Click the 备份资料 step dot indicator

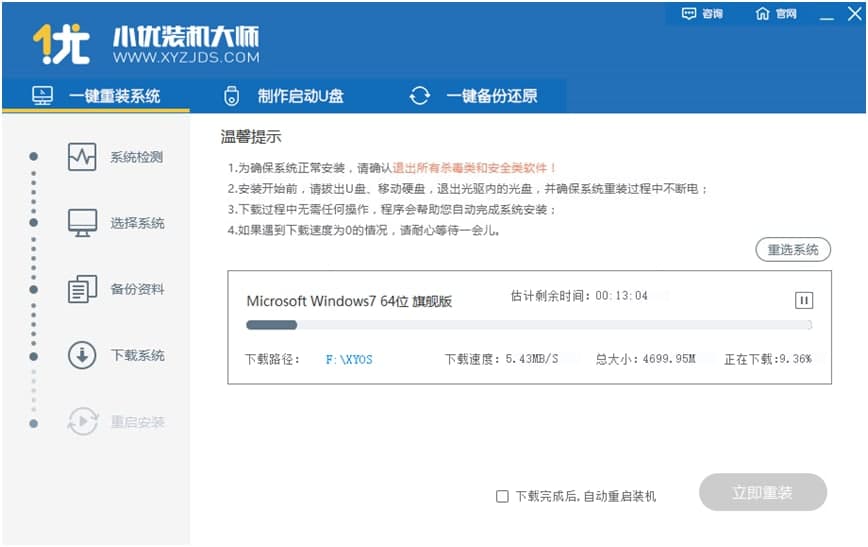pyautogui.click(x=34, y=290)
